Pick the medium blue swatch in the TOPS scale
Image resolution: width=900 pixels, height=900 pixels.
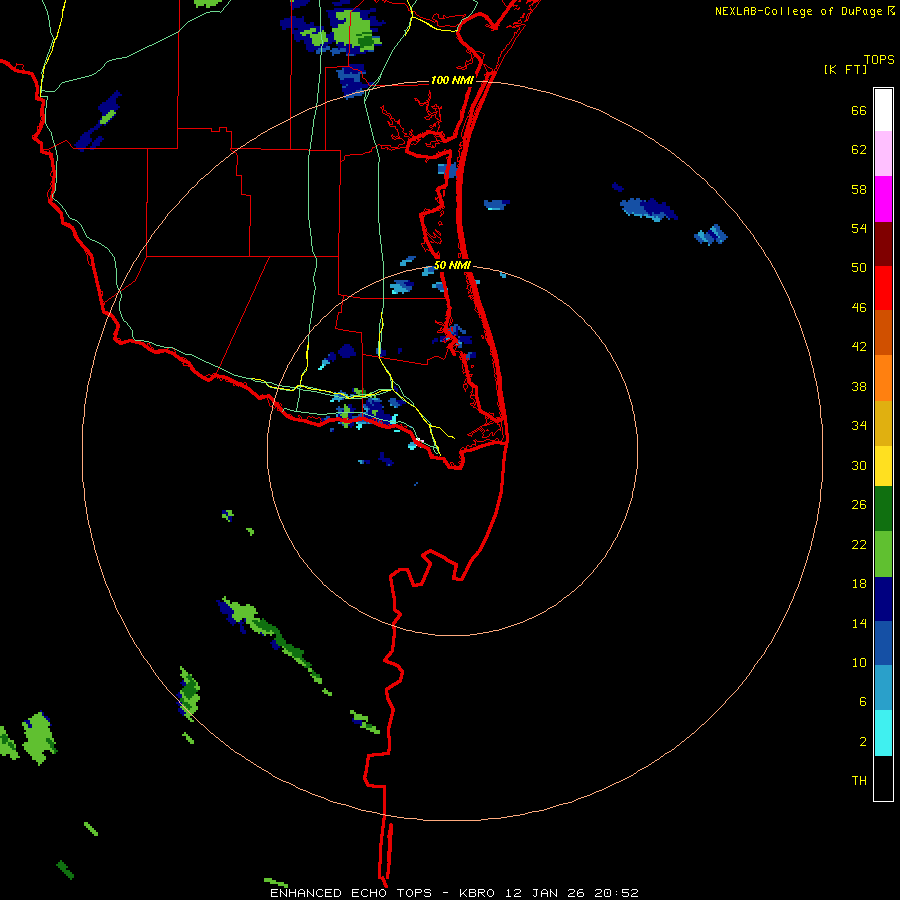pos(883,643)
